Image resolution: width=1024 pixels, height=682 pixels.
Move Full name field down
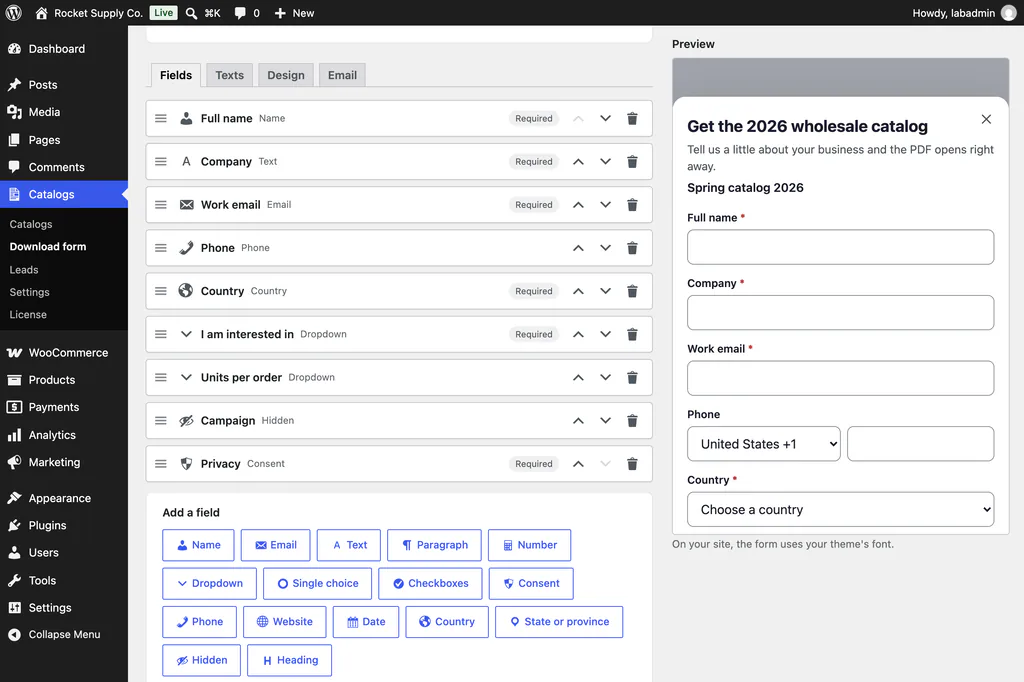(605, 118)
